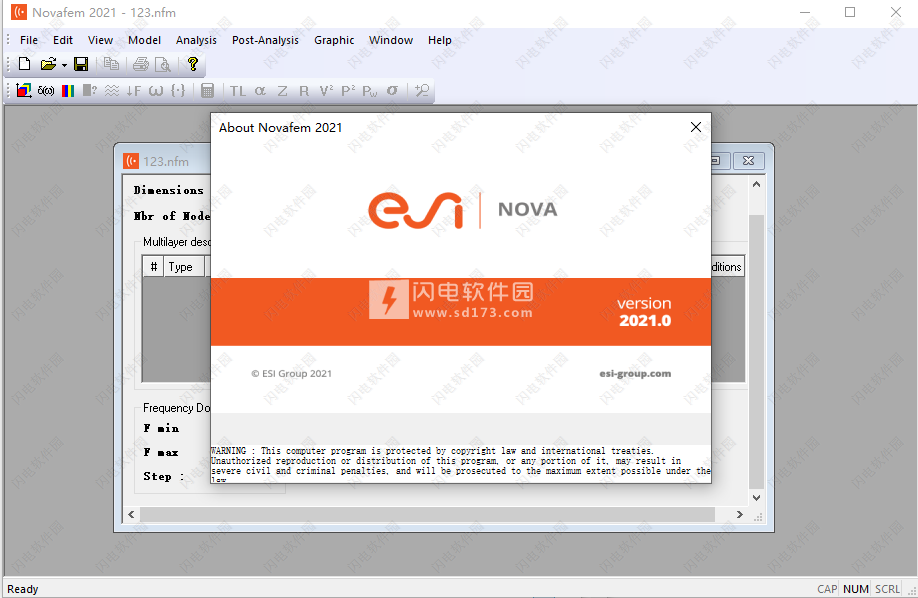Save the file with the floppy disk icon

coord(81,64)
